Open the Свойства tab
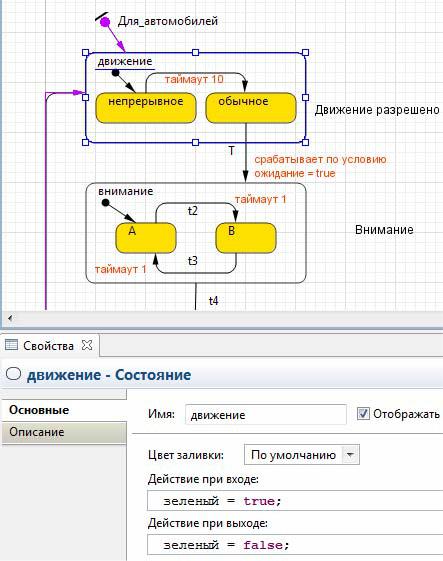Image resolution: width=443 pixels, height=561 pixels. [x=48, y=346]
